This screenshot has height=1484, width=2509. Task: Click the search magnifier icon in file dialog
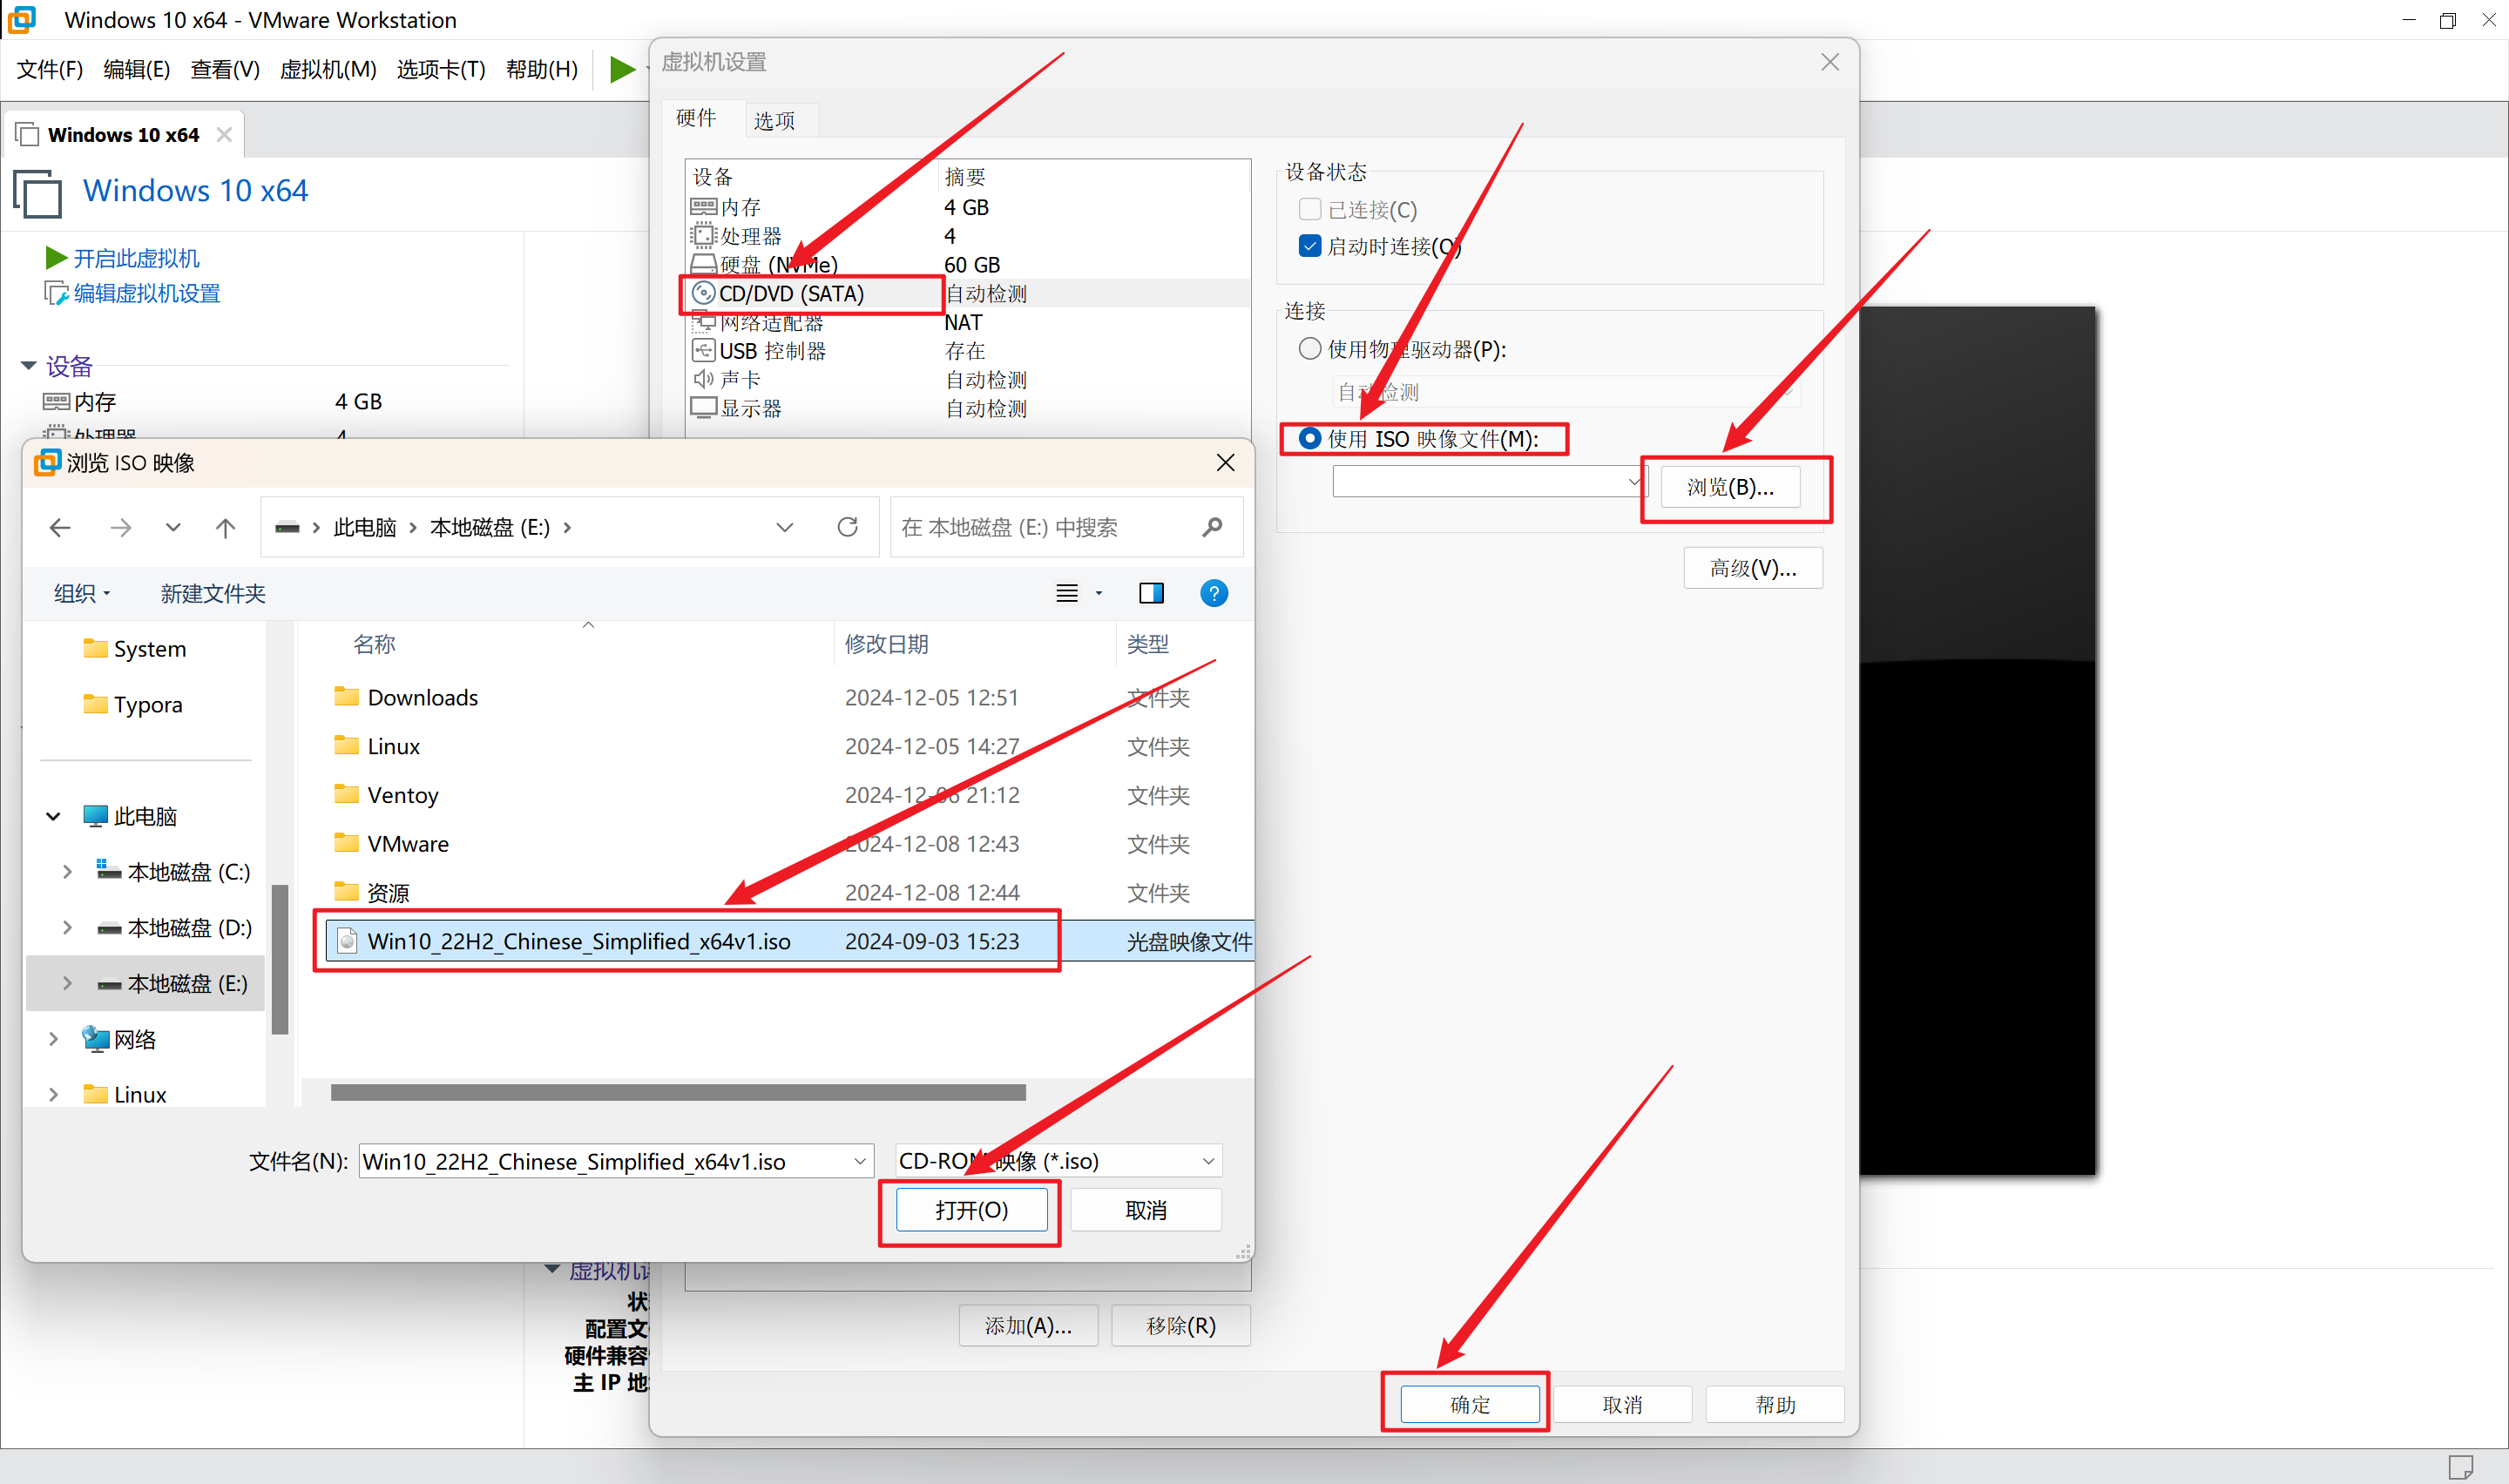[x=1213, y=527]
